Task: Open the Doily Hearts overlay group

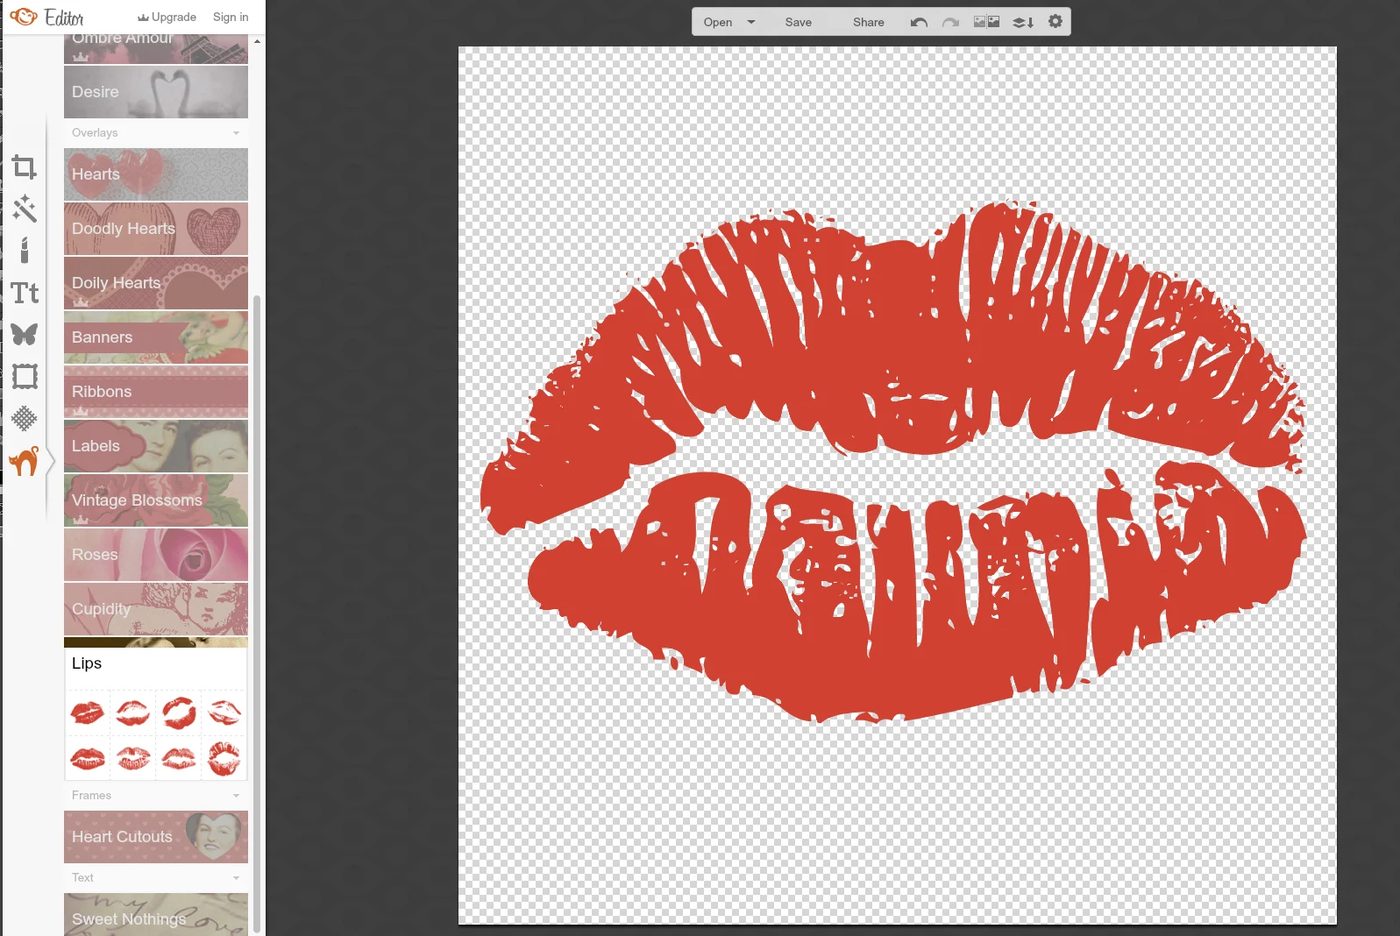Action: point(156,283)
